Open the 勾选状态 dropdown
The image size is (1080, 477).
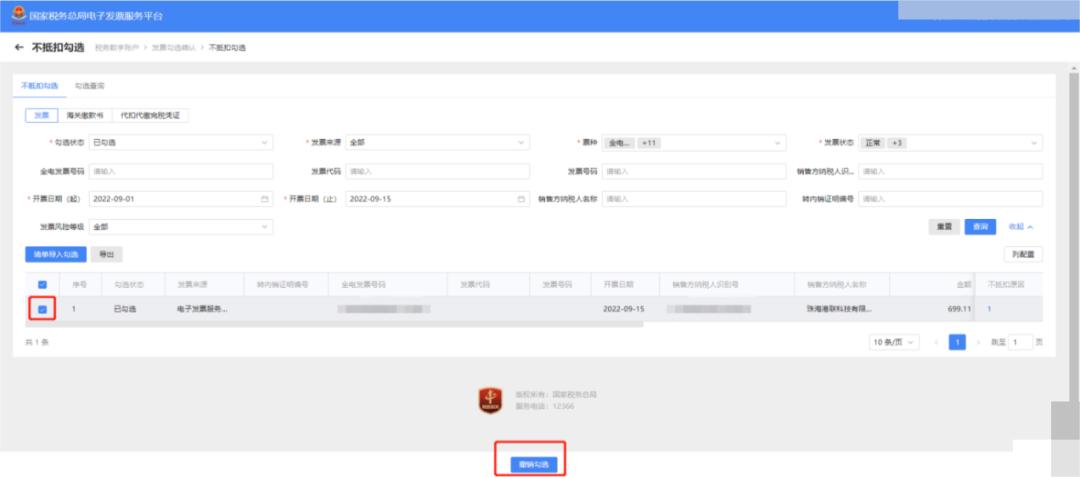click(180, 143)
